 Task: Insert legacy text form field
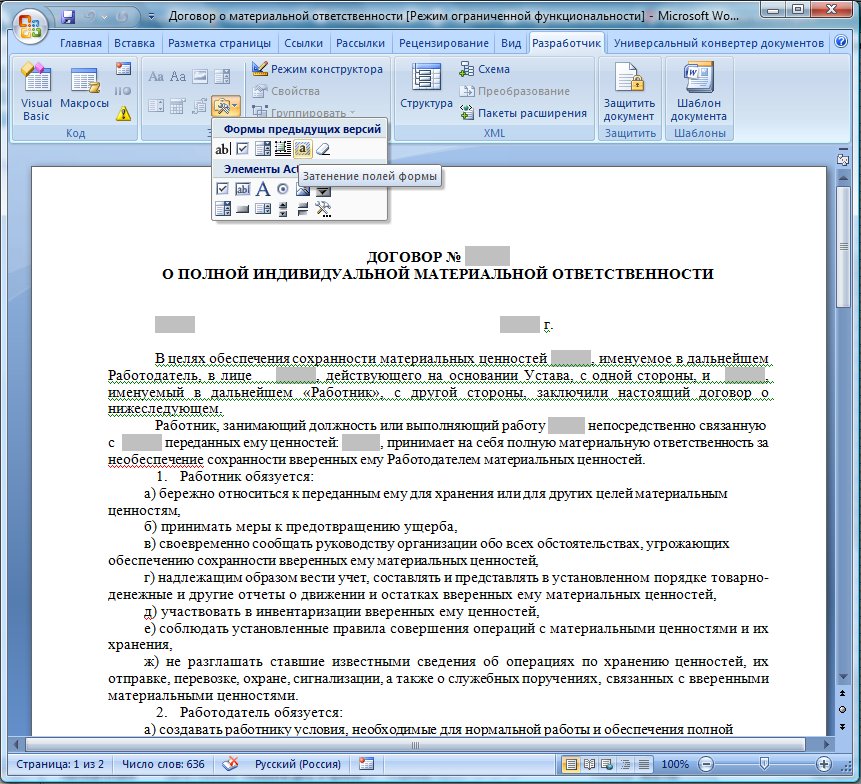point(222,149)
